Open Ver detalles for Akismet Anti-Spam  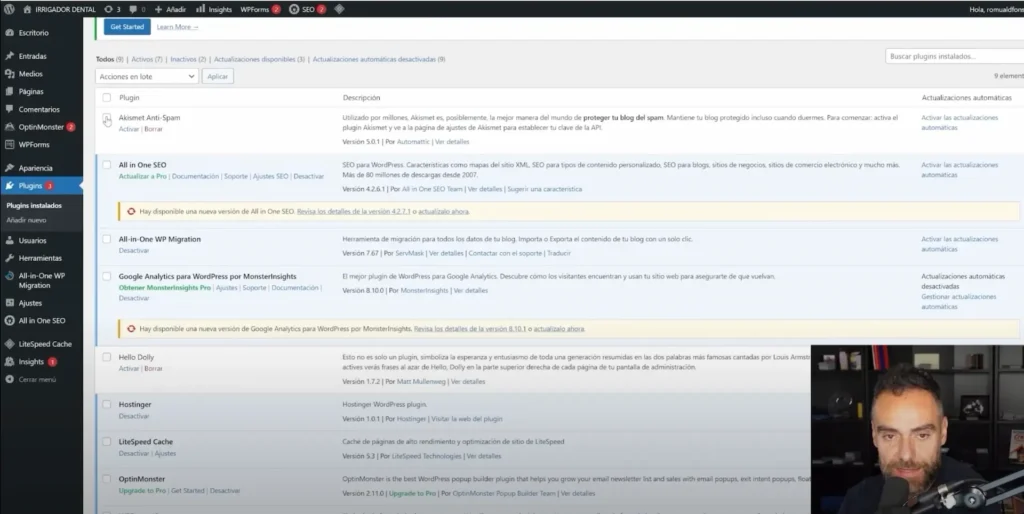point(452,141)
